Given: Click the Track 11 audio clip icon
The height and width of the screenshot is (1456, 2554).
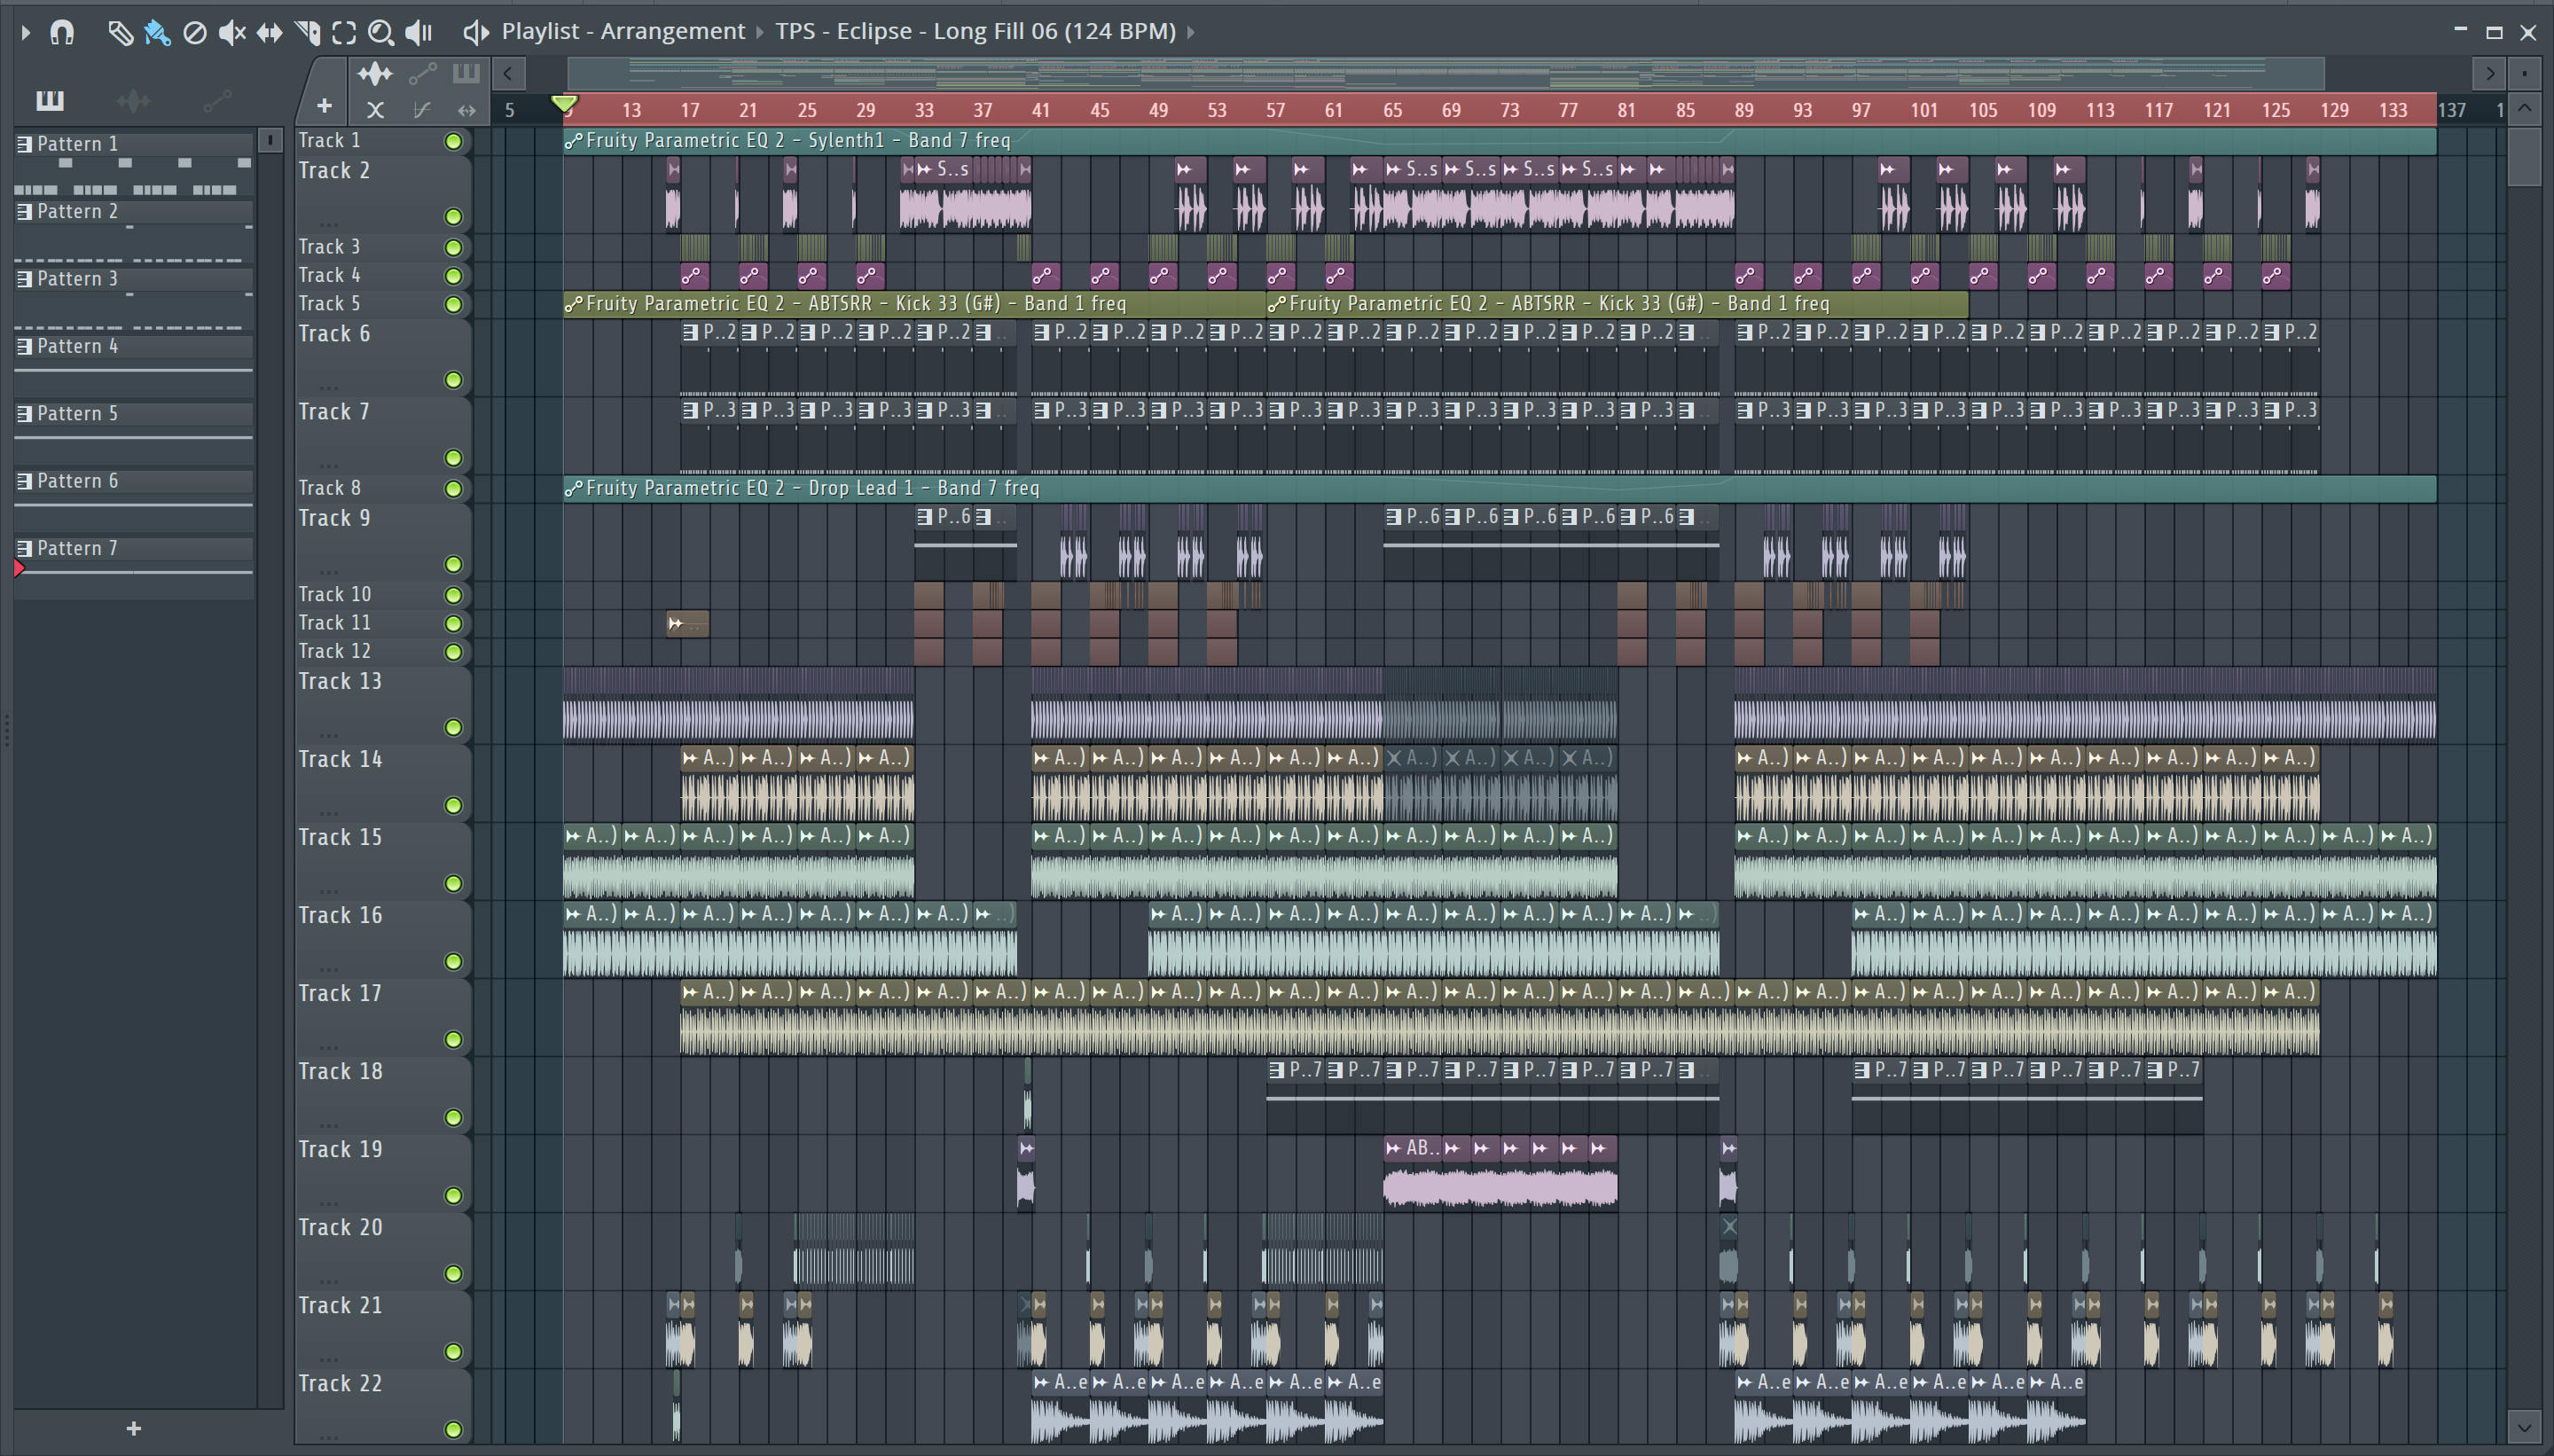Looking at the screenshot, I should tap(676, 624).
